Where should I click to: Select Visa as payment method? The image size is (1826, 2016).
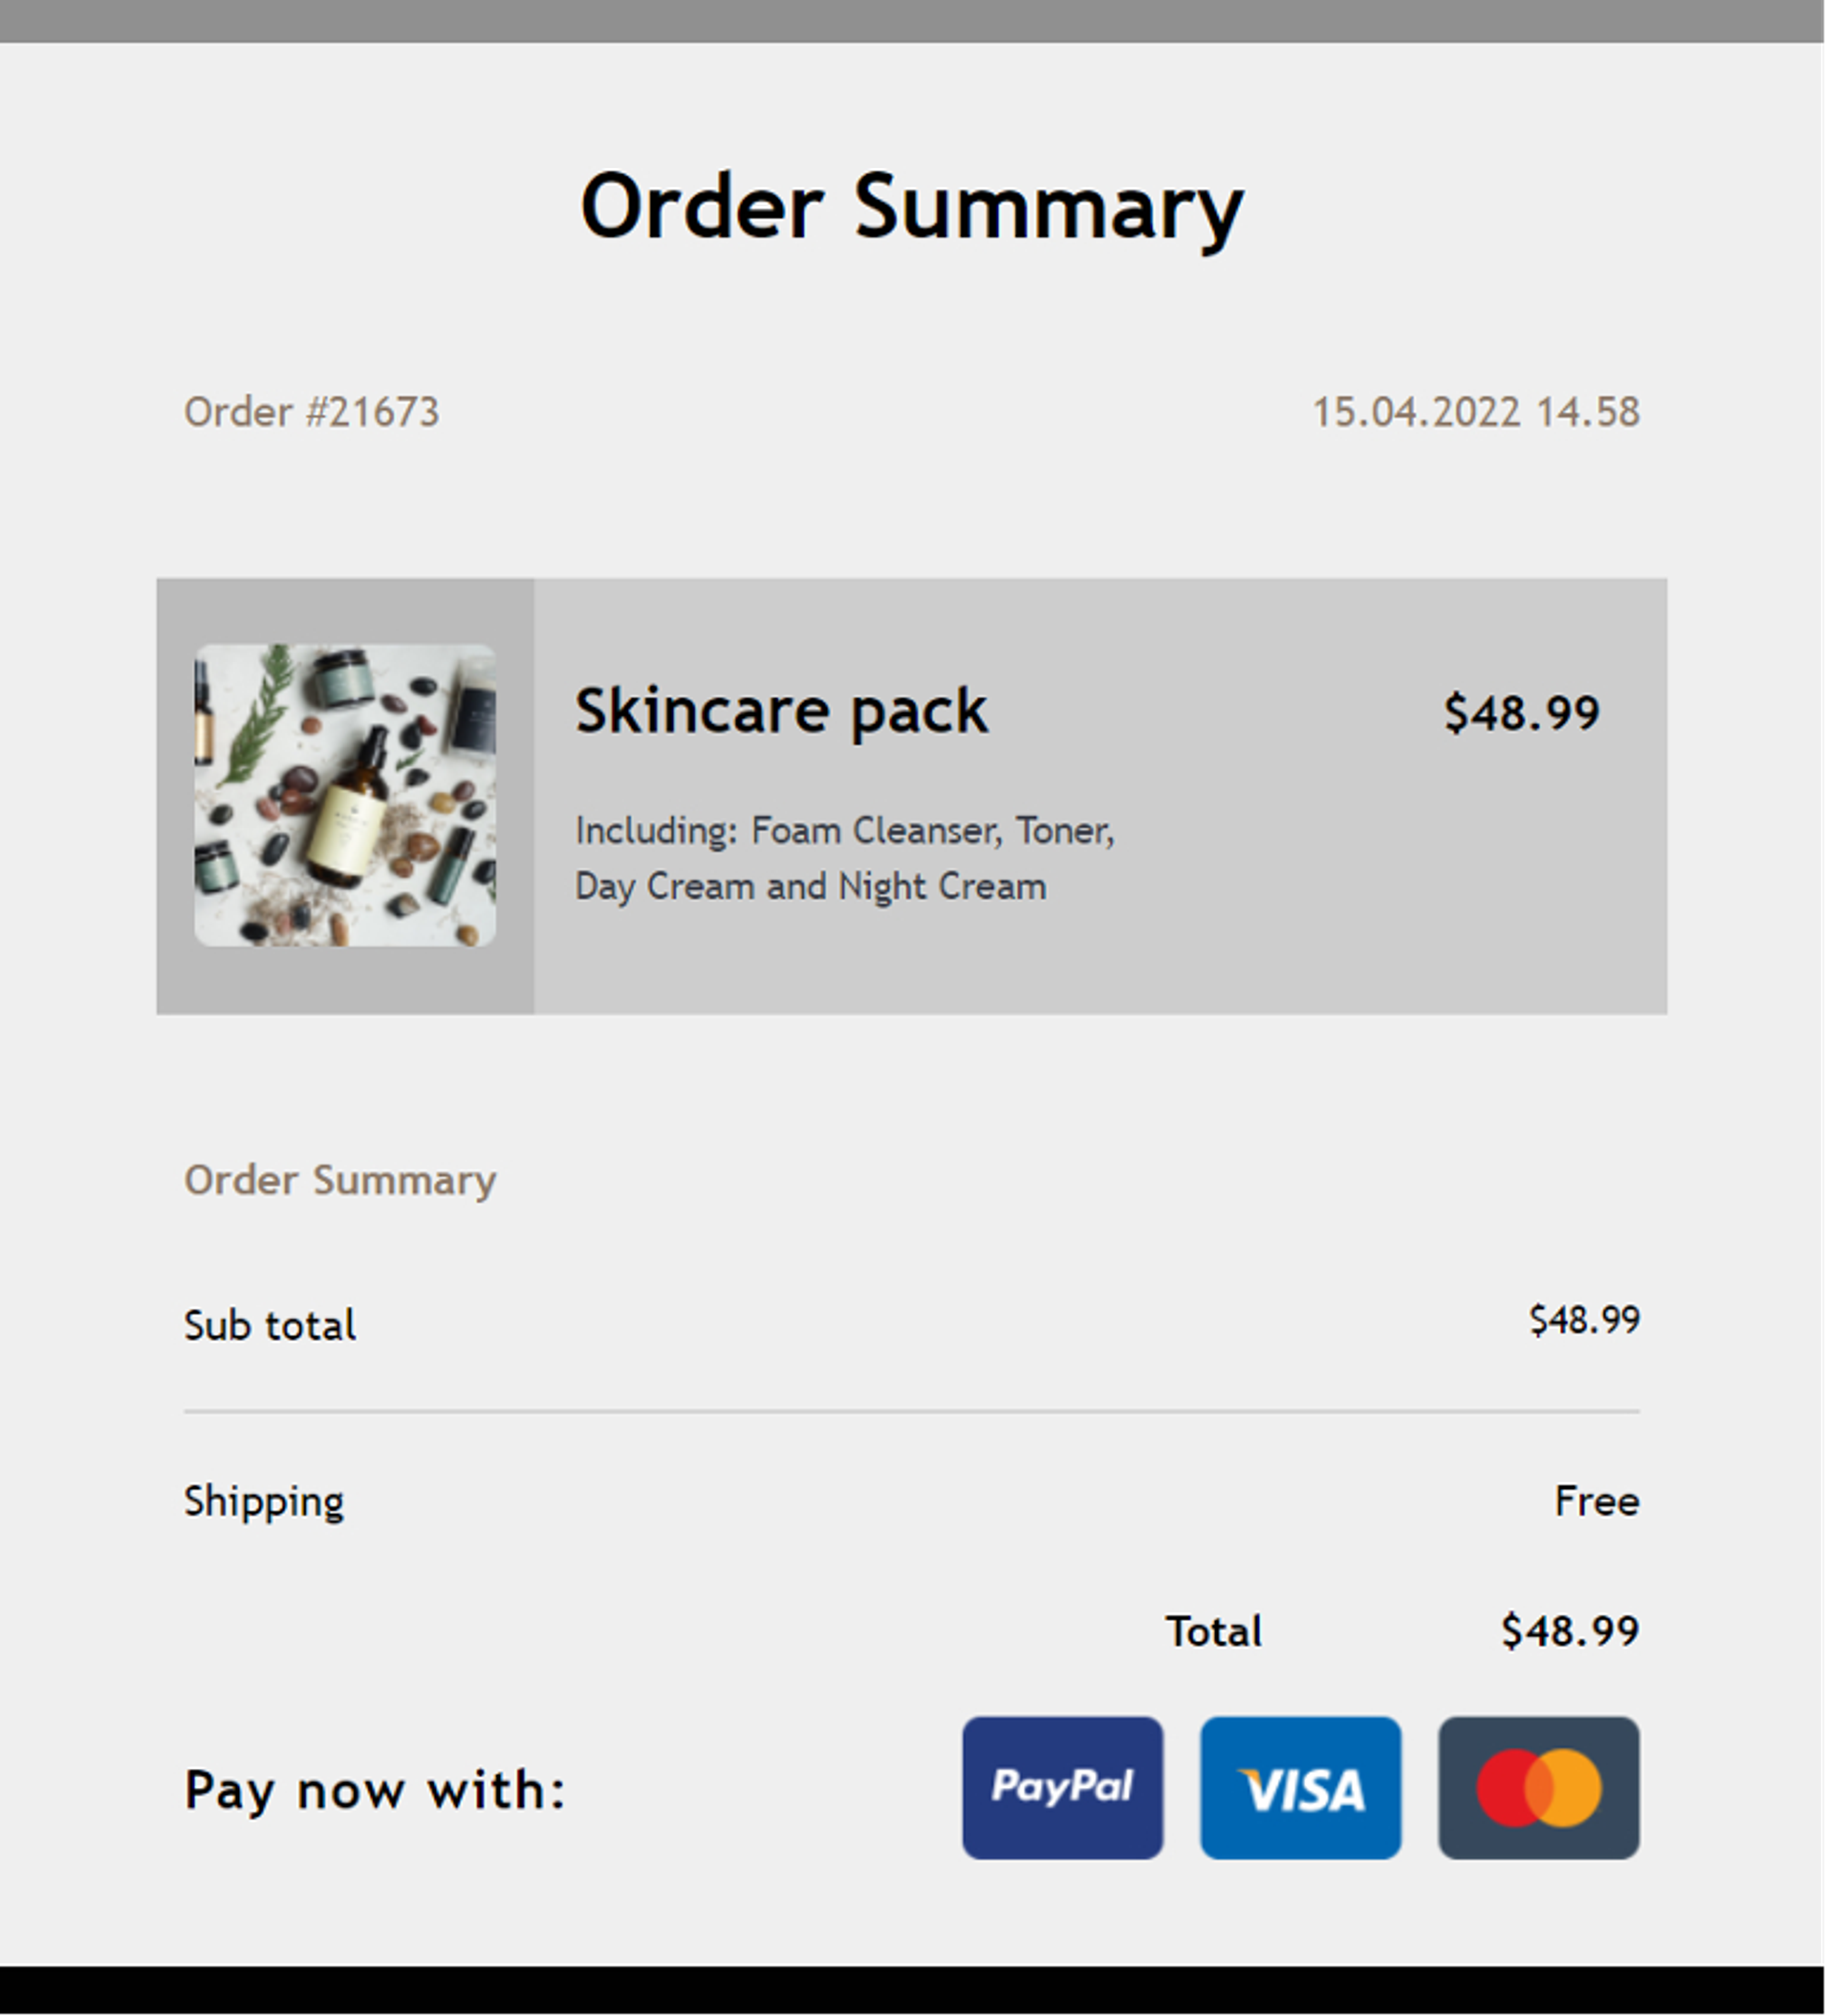pyautogui.click(x=1300, y=1788)
